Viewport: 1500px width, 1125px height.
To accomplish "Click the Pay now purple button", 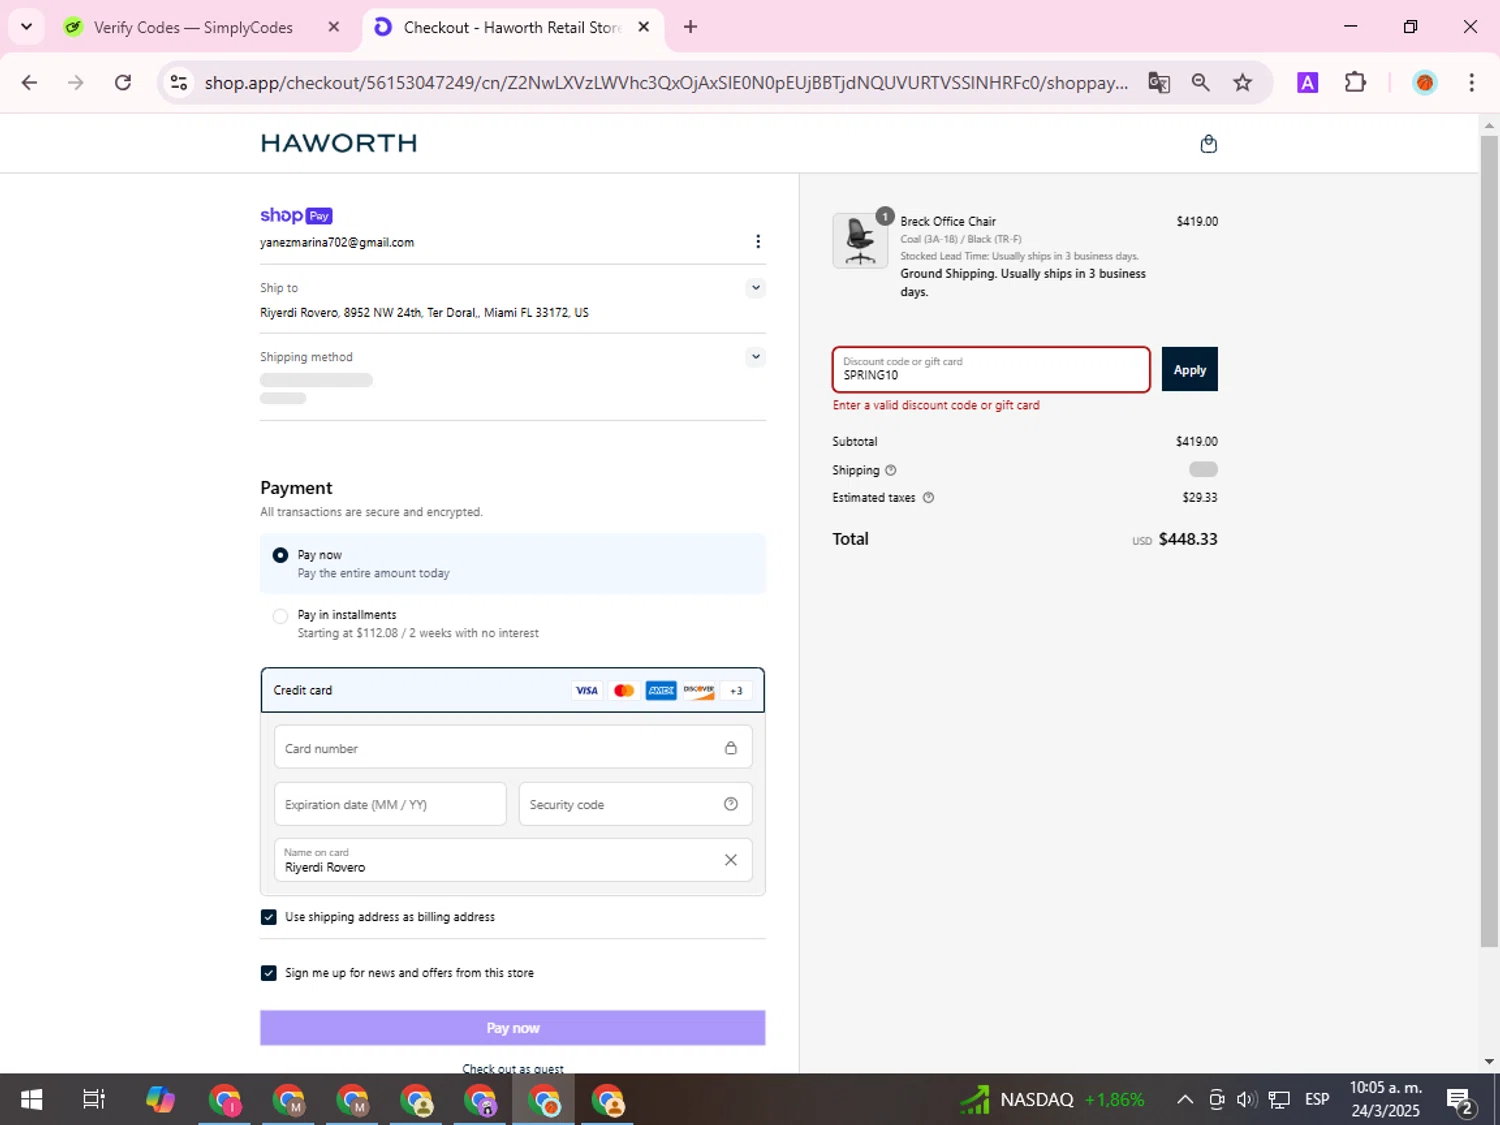I will (512, 1028).
